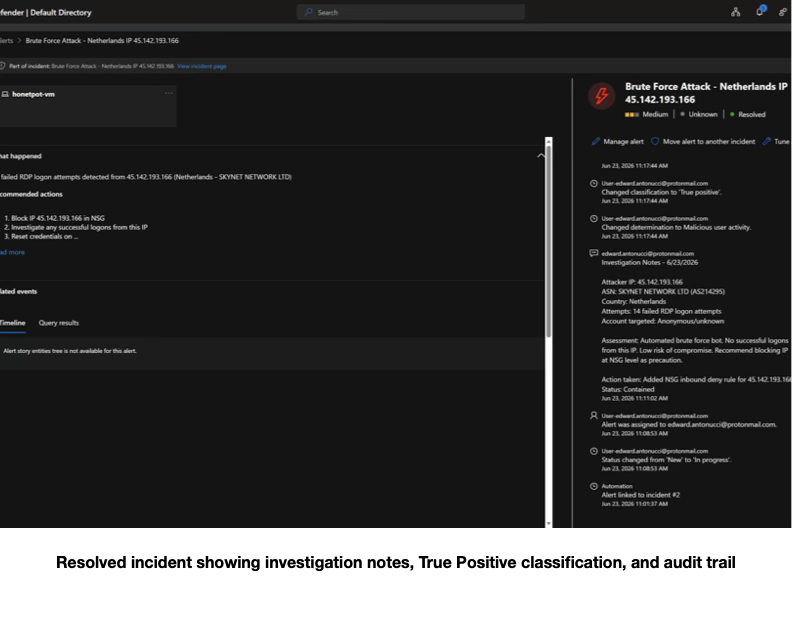
Task: Click 'Country: Netherlands' note line
Action: coord(633,302)
